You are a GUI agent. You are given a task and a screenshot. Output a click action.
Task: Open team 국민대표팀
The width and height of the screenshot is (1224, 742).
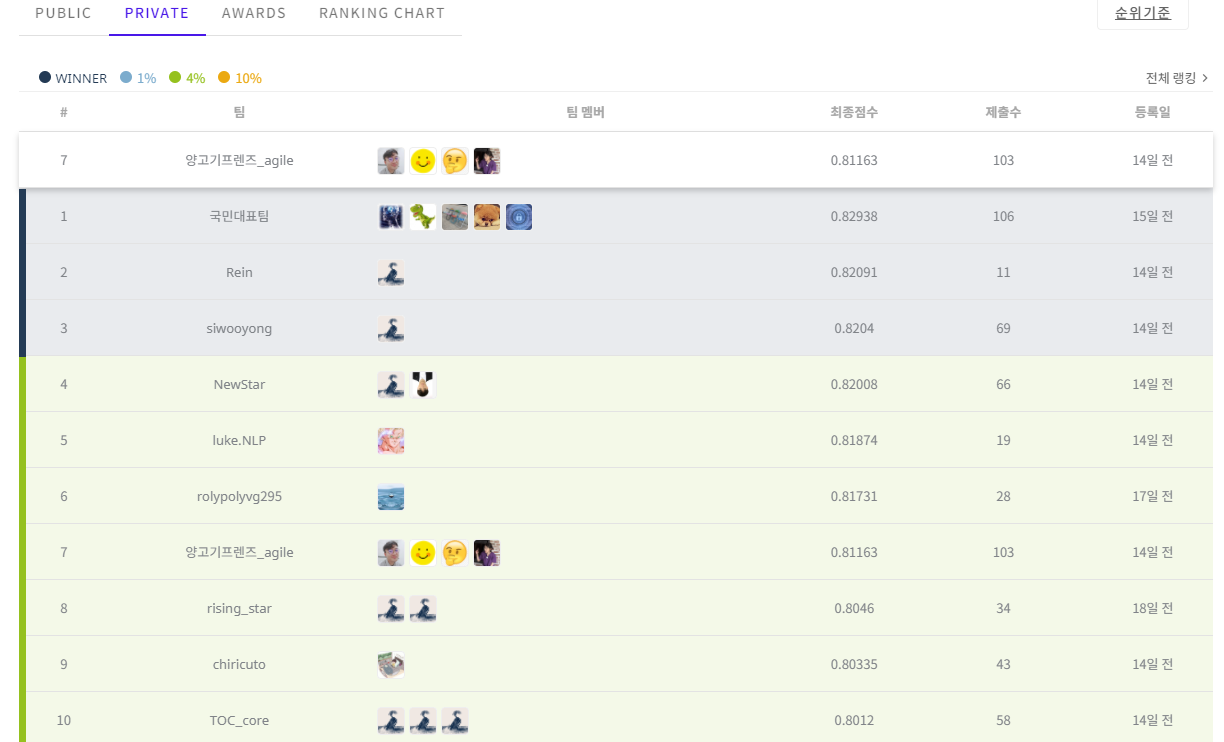point(239,216)
